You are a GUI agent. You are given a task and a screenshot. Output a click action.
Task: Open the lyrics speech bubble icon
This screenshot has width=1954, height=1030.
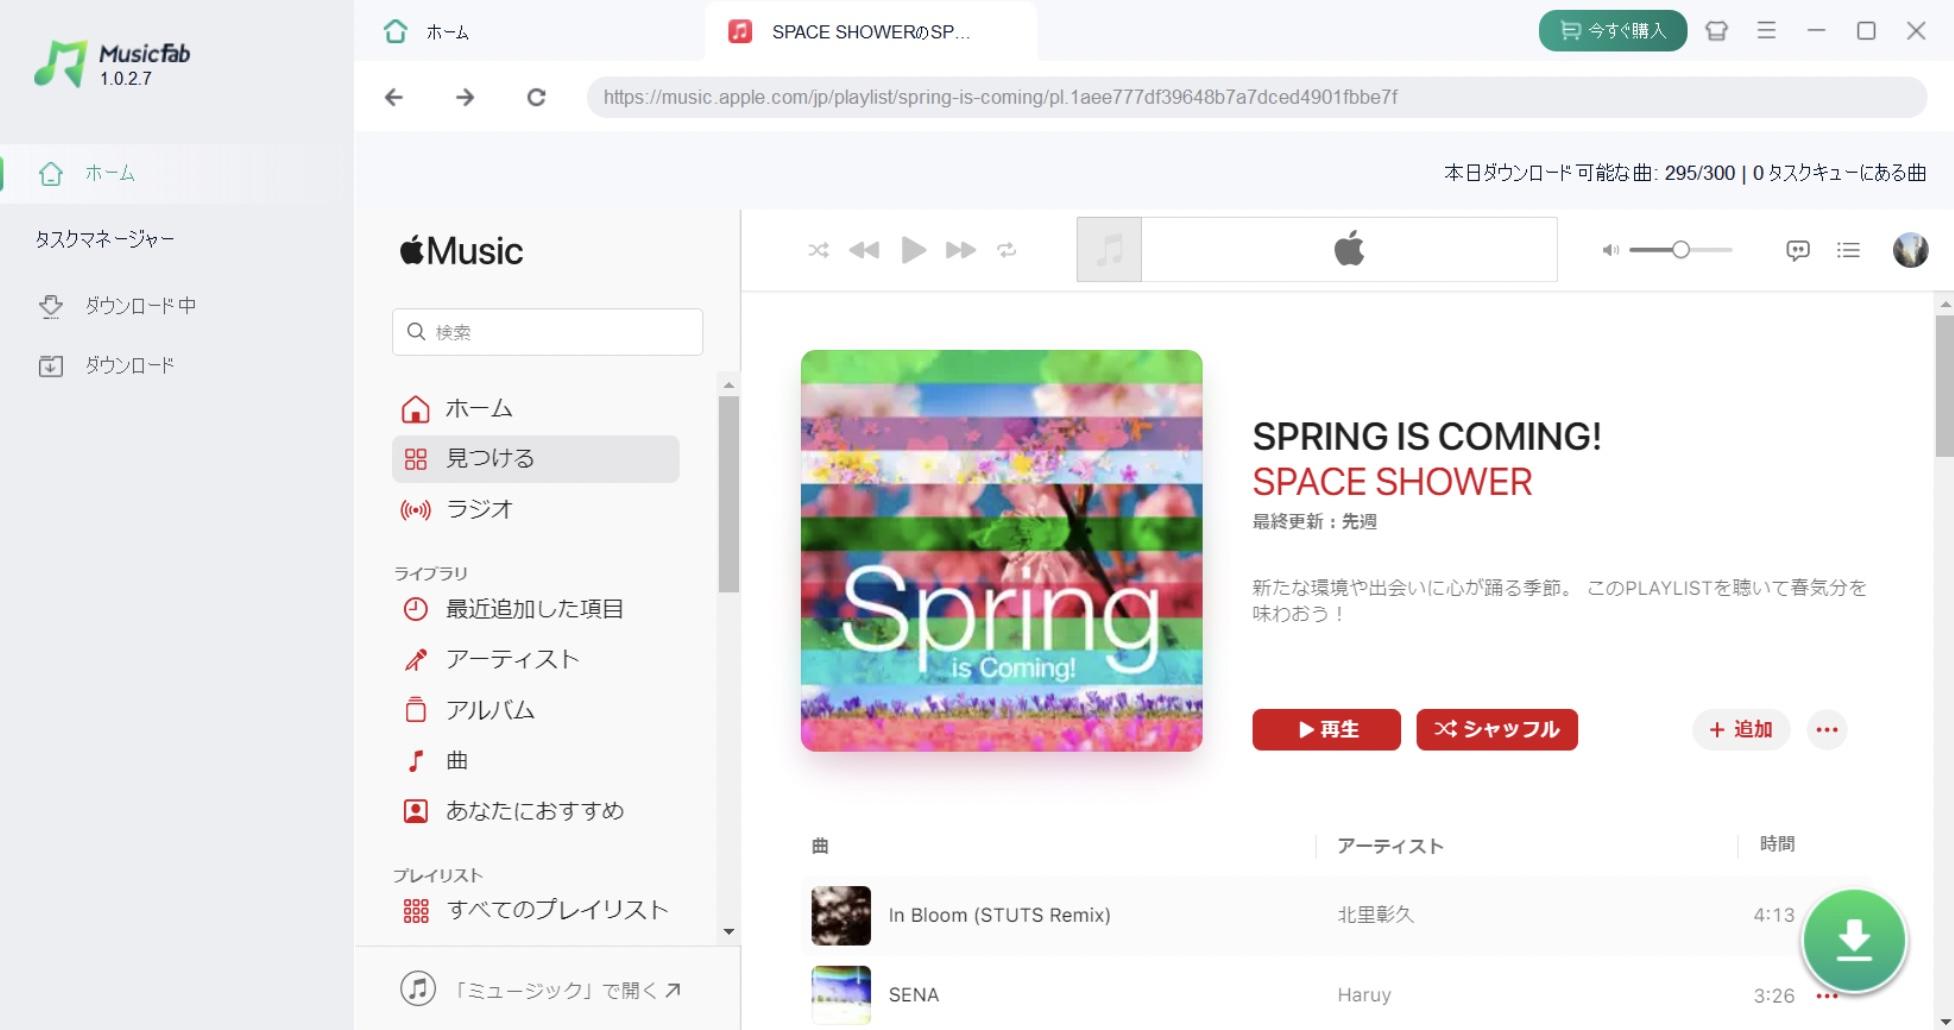[x=1798, y=250]
